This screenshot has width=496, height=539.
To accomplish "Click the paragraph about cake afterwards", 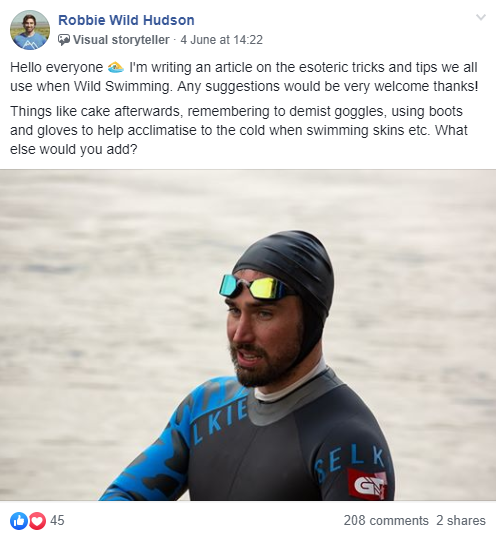I will pos(239,130).
